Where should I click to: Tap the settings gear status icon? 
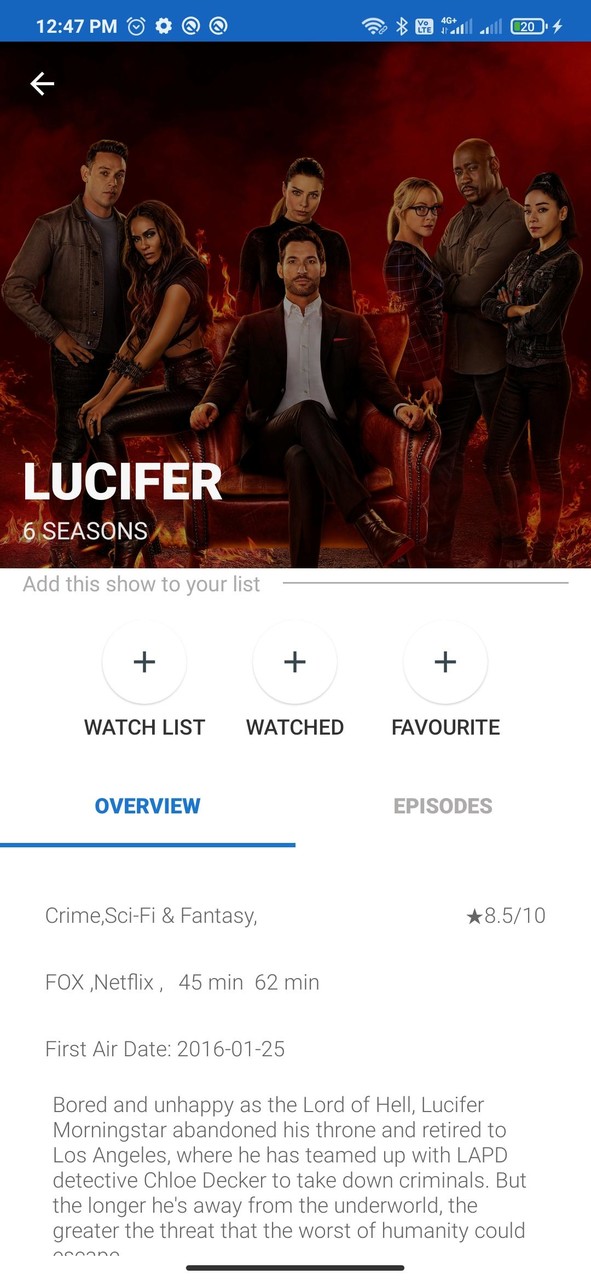tap(164, 27)
